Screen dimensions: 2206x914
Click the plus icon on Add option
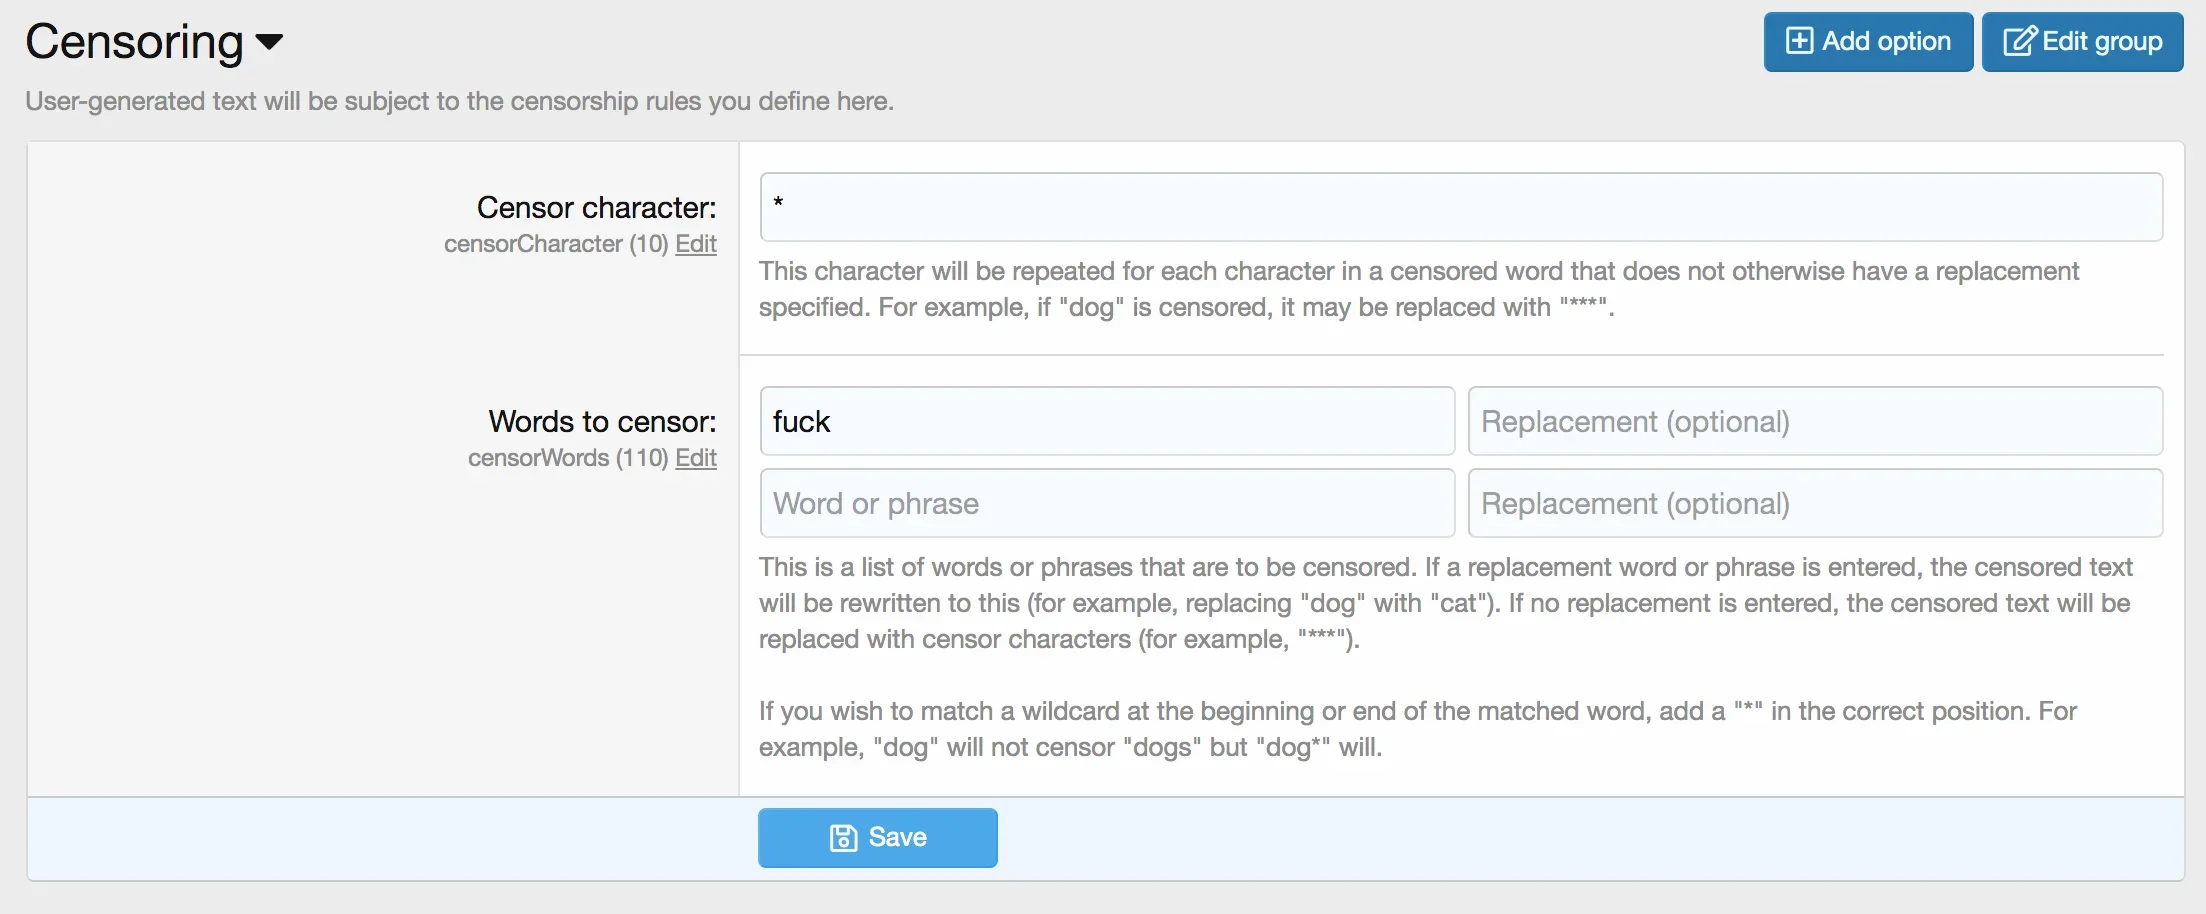click(1799, 41)
